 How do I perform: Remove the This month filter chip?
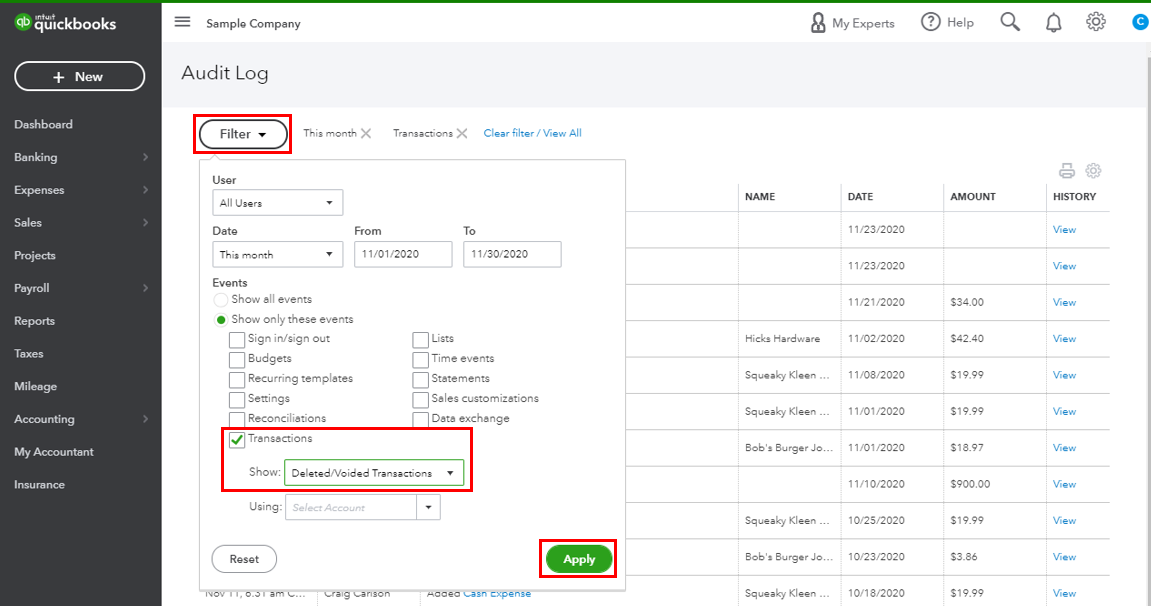[366, 134]
